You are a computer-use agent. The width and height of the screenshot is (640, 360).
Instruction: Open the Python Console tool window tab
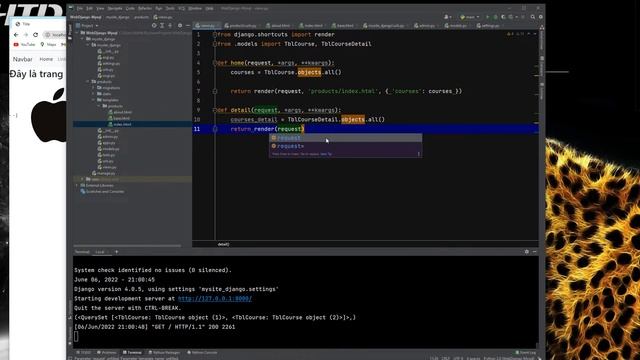click(x=202, y=352)
